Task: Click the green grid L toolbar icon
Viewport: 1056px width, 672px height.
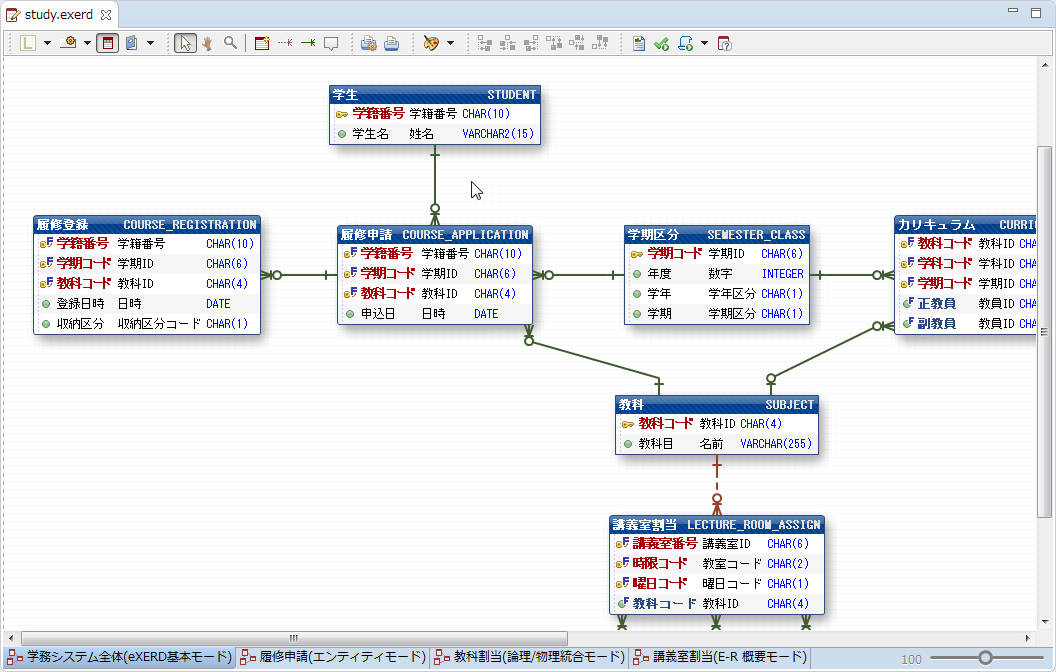Action: click(28, 43)
